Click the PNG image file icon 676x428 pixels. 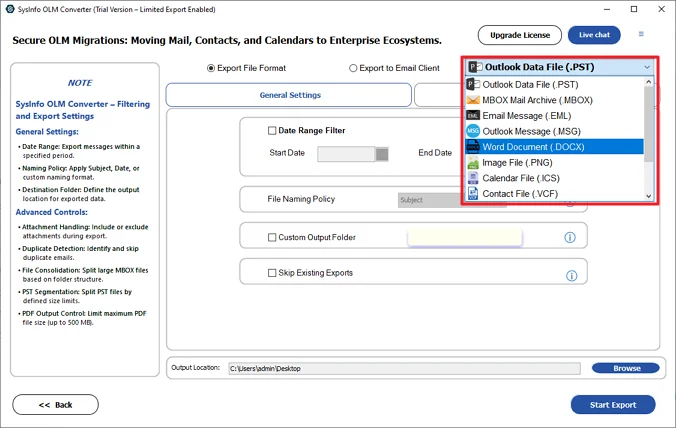coord(473,162)
